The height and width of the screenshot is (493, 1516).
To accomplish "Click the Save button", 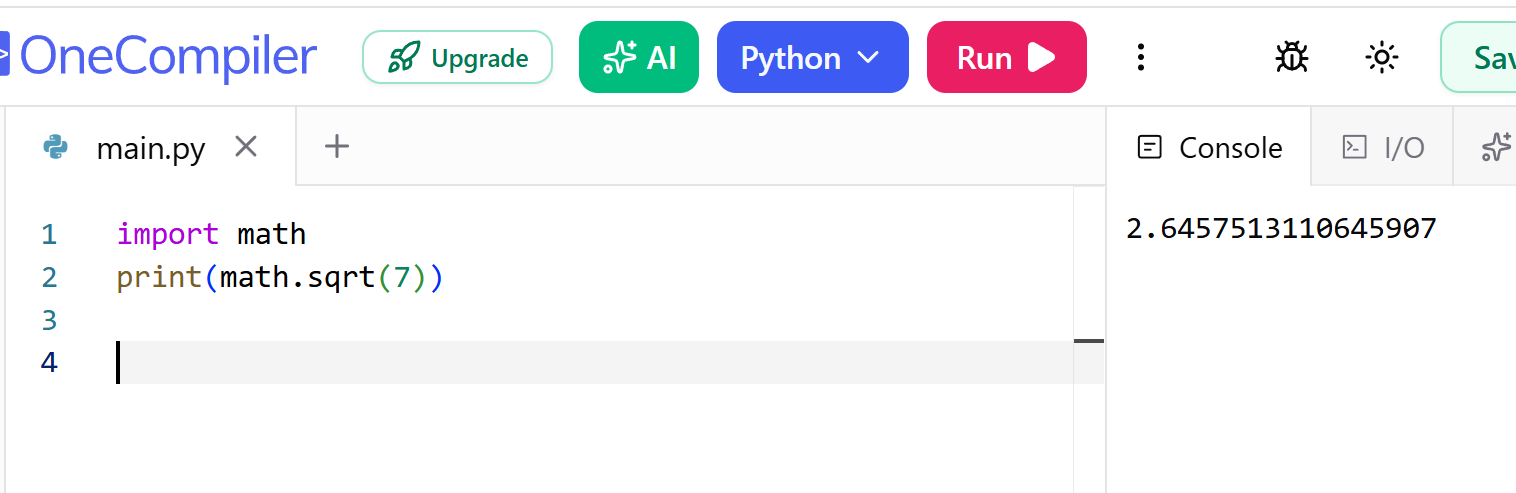I will pos(1480,58).
